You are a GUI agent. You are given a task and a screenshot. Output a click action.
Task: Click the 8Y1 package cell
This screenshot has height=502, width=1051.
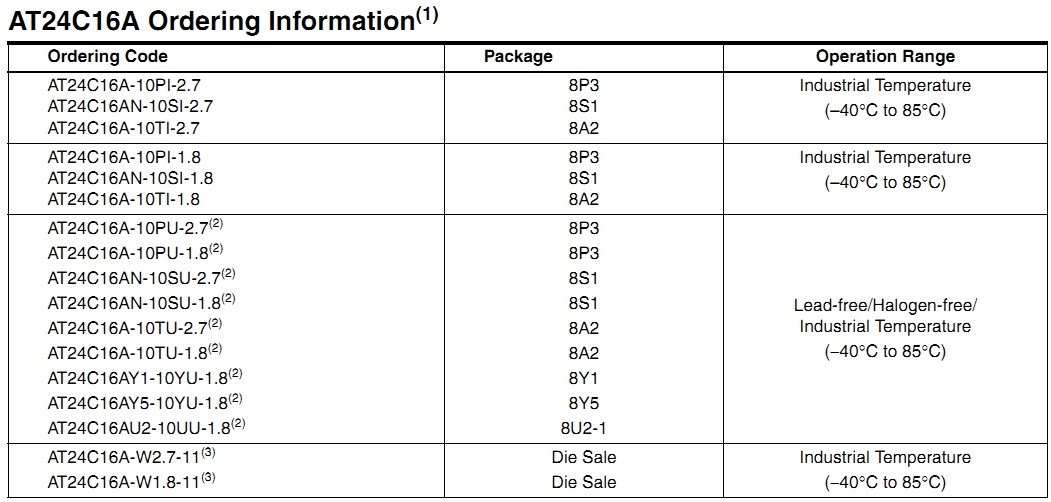click(584, 379)
